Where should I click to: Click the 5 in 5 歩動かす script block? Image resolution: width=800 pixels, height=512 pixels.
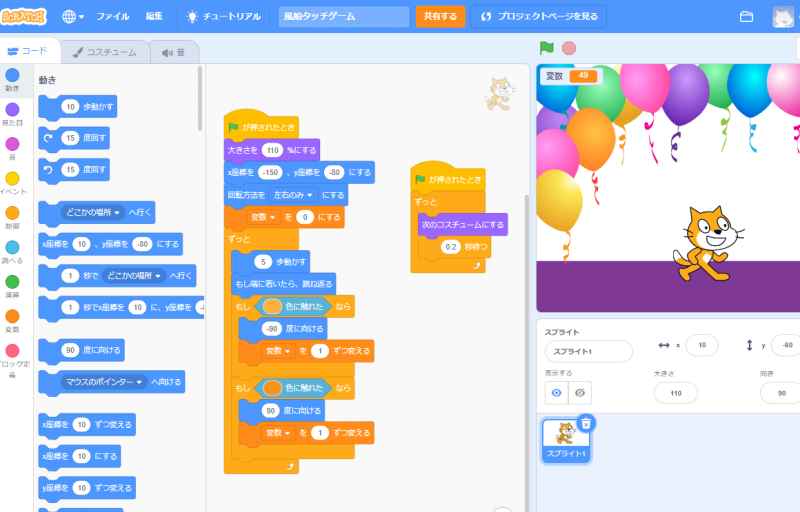pyautogui.click(x=263, y=262)
